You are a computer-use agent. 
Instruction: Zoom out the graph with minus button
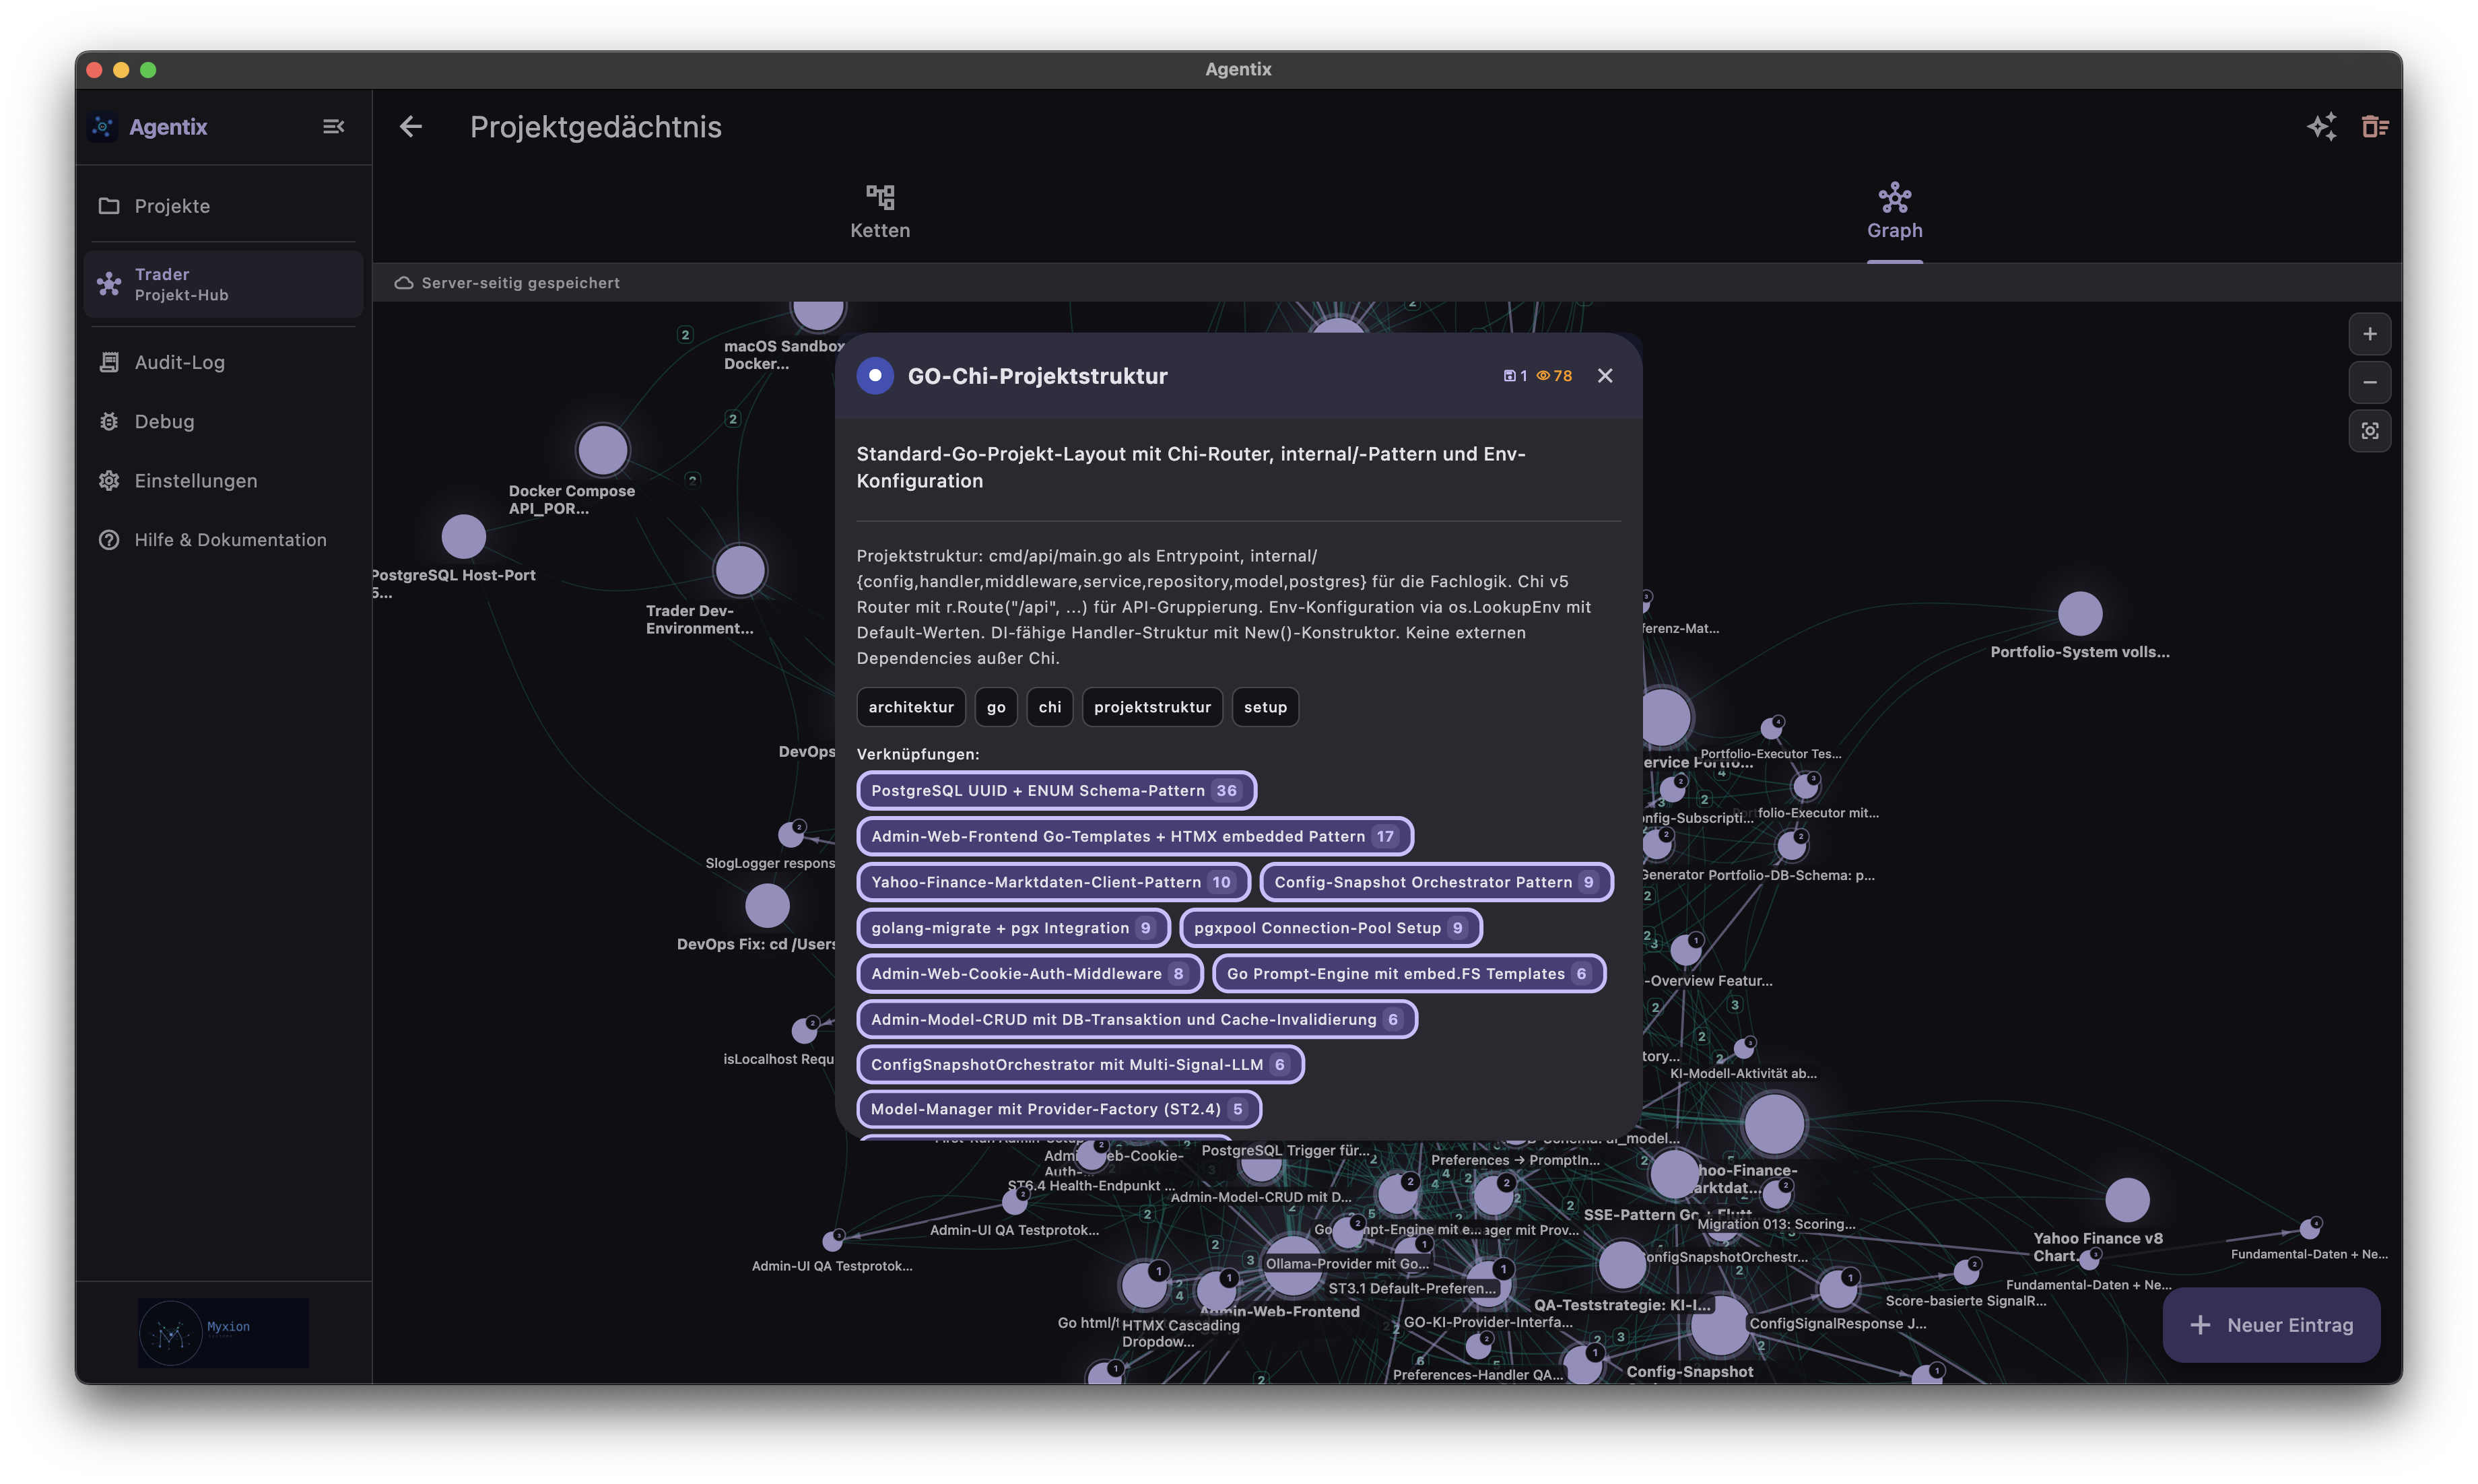click(2369, 382)
